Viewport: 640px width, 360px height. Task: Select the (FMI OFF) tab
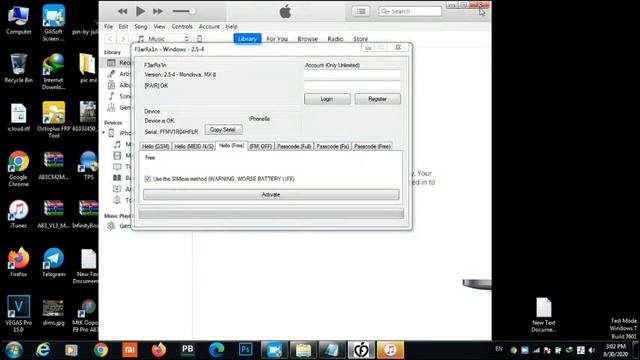[260, 146]
